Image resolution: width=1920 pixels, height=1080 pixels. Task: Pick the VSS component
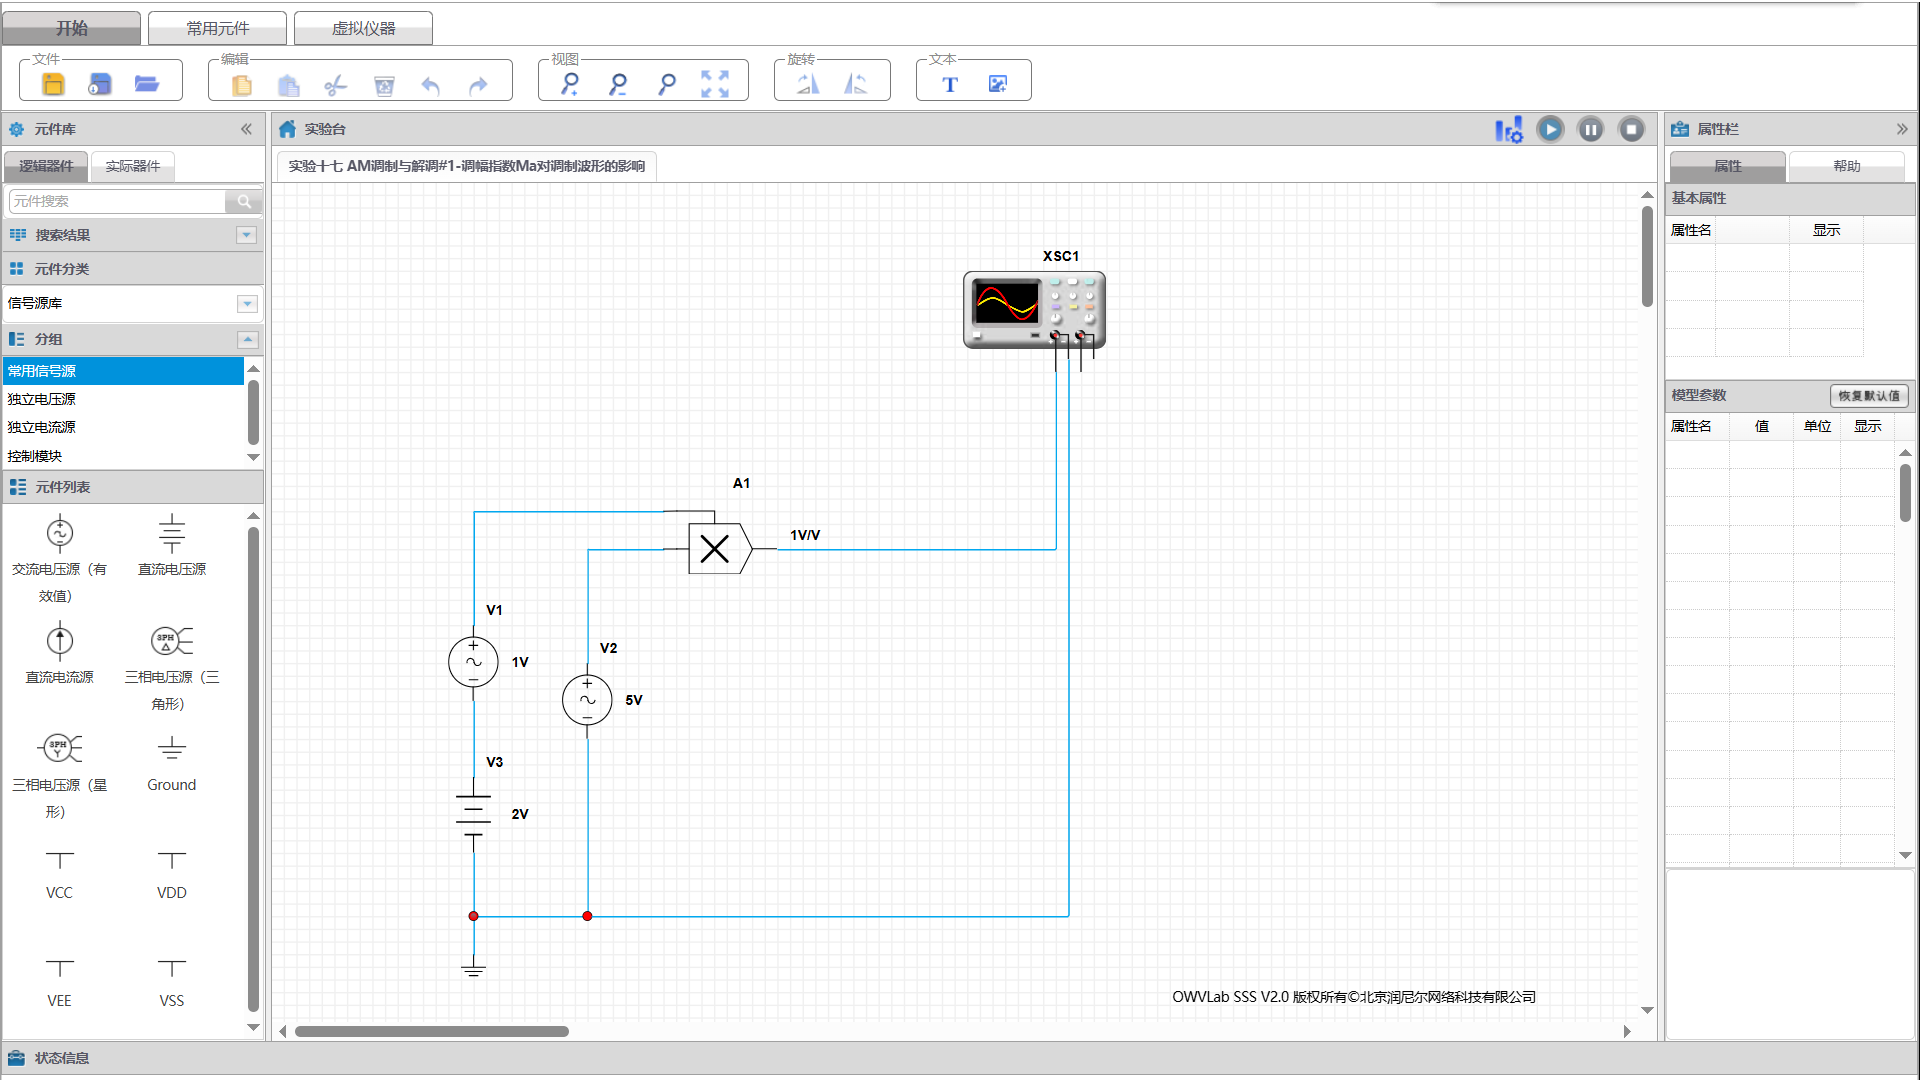172,982
